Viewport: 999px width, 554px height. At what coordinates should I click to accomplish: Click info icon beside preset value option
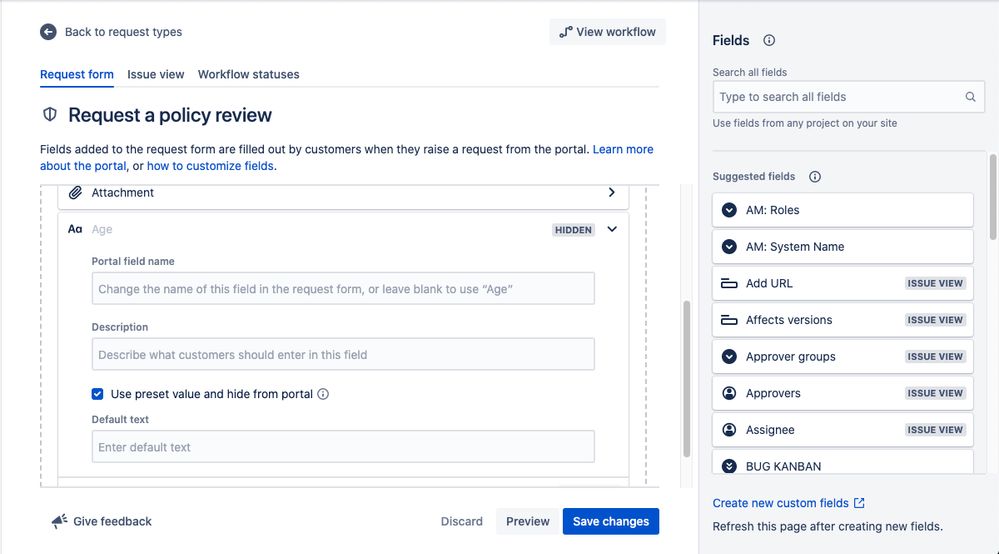(323, 394)
